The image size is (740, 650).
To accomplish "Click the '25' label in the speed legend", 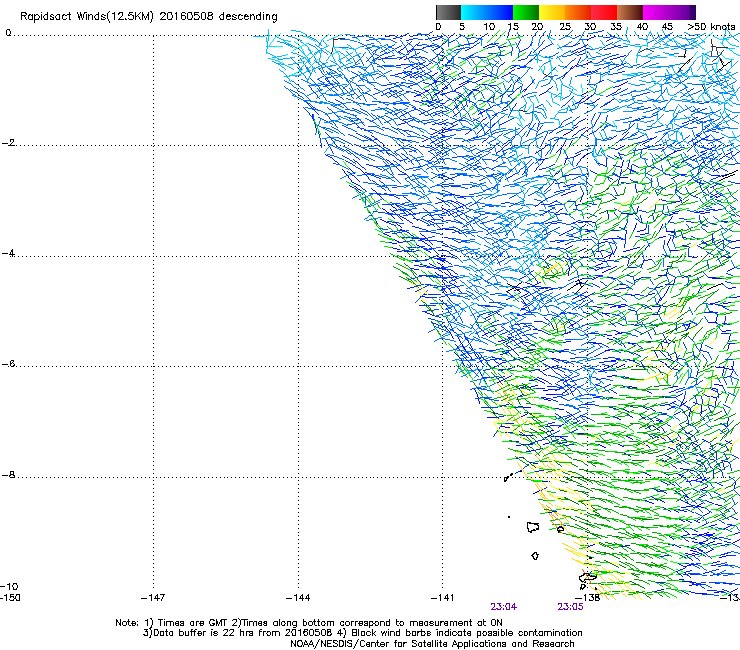I will (x=564, y=27).
